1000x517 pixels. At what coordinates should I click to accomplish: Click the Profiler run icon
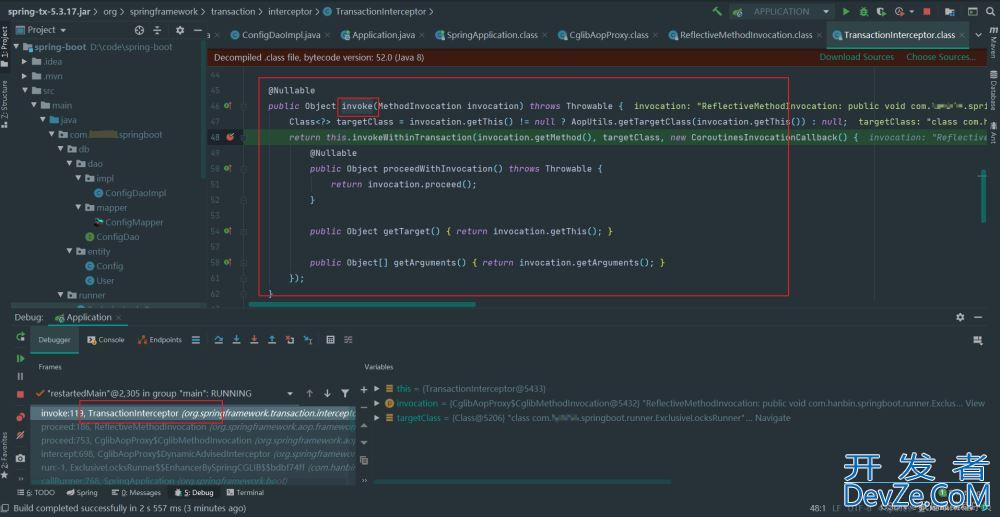pos(900,11)
